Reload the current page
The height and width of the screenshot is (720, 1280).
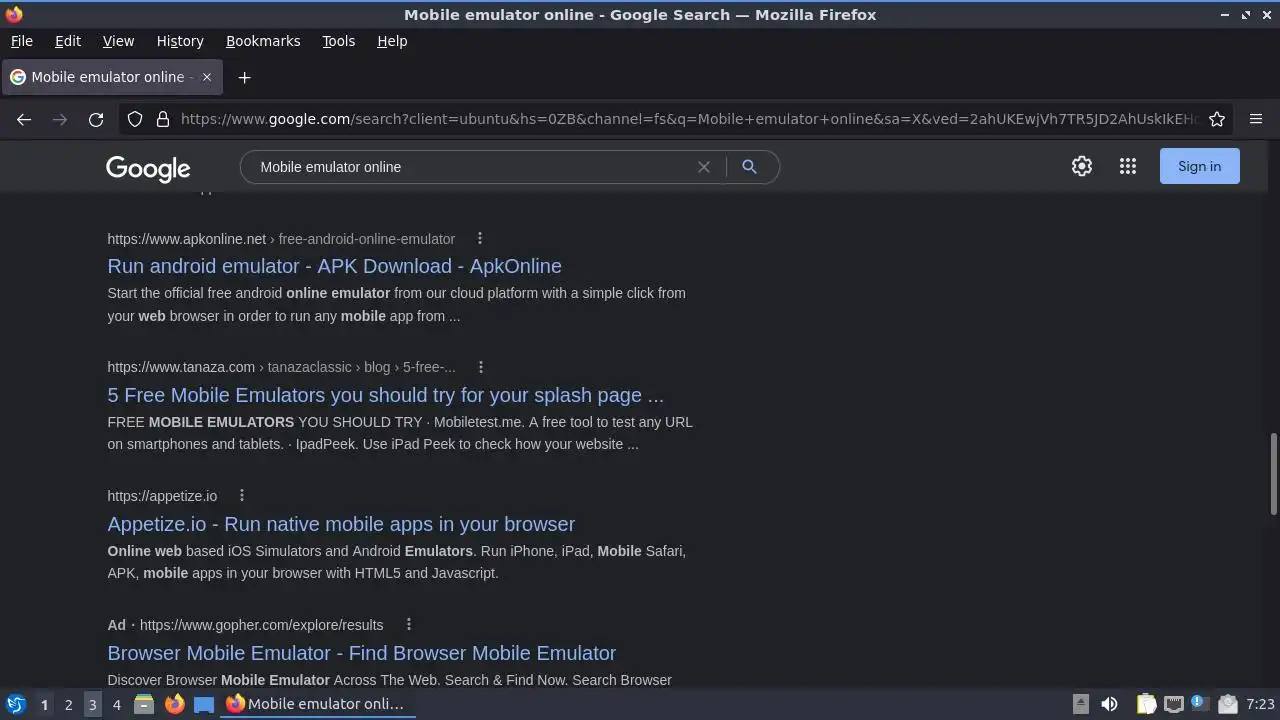pyautogui.click(x=96, y=119)
